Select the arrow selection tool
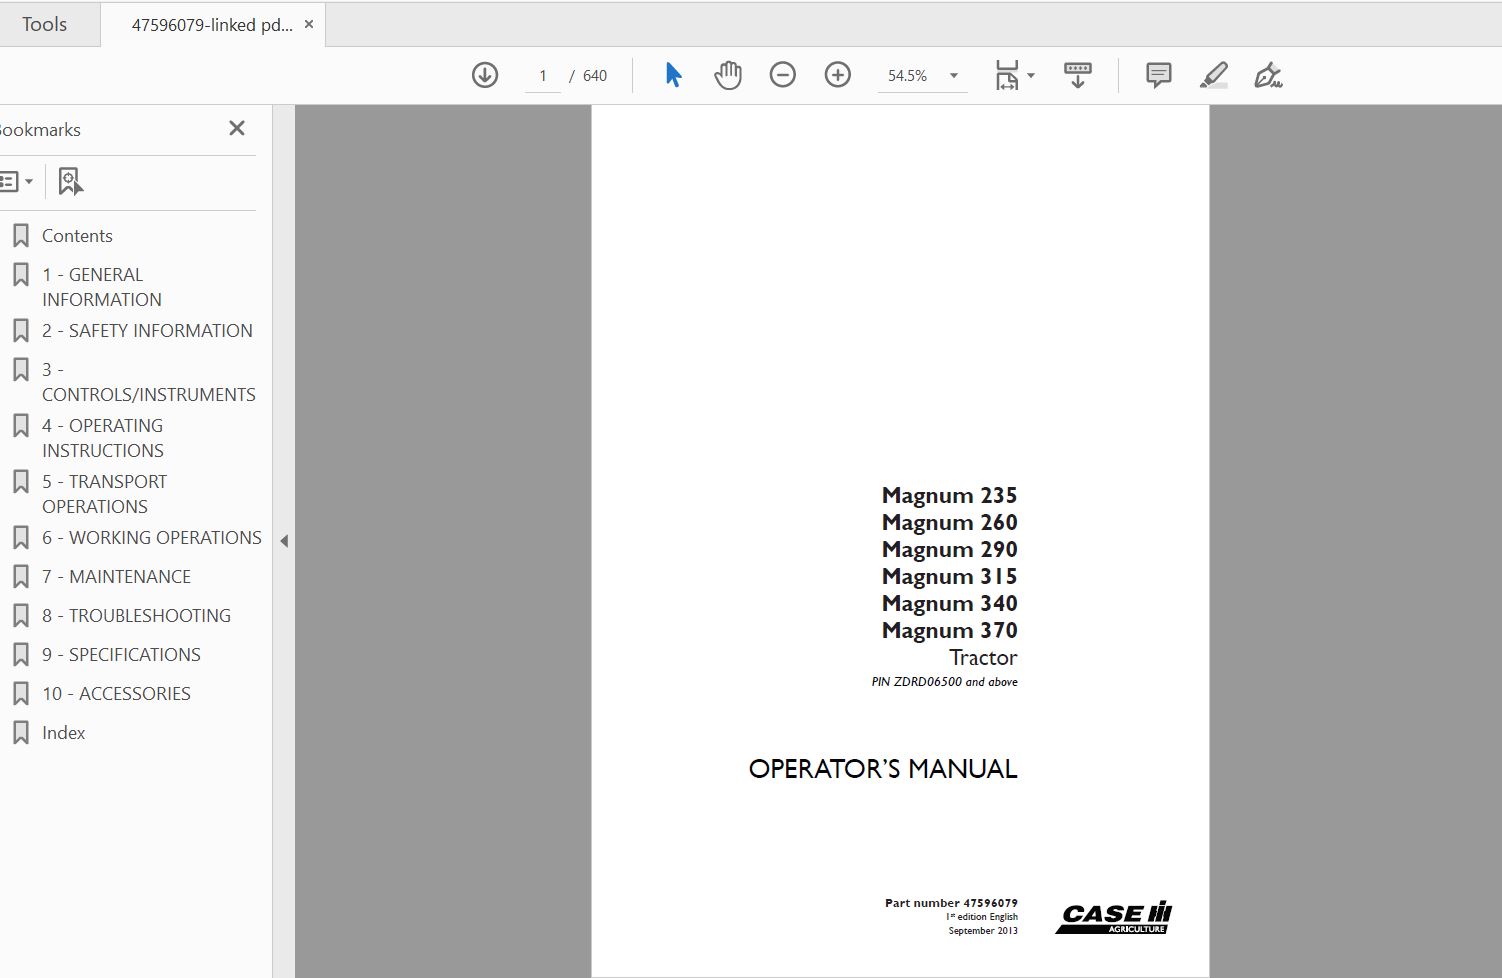This screenshot has width=1502, height=978. click(673, 75)
